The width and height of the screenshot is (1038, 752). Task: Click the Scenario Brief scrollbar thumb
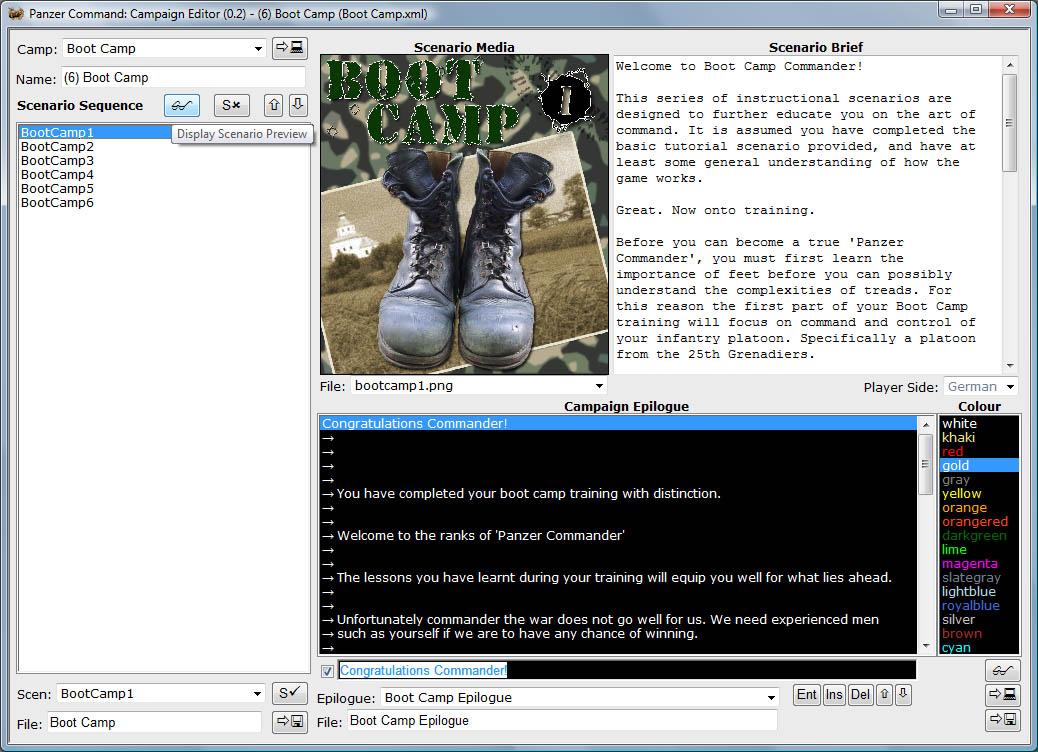[1009, 122]
